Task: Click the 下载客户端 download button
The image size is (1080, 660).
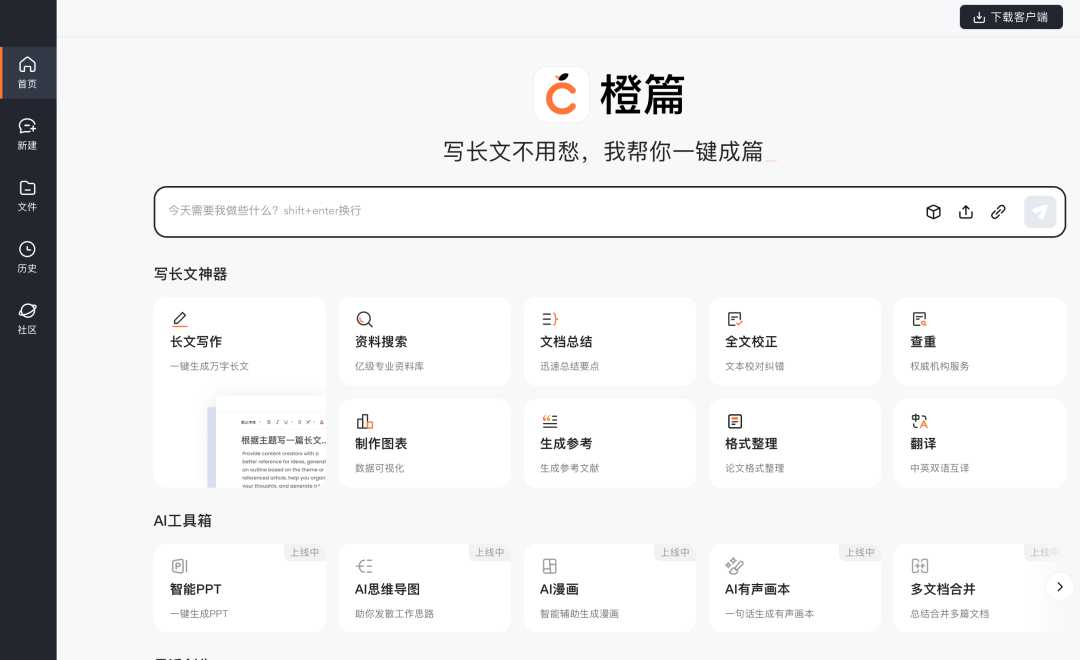Action: (x=1011, y=17)
